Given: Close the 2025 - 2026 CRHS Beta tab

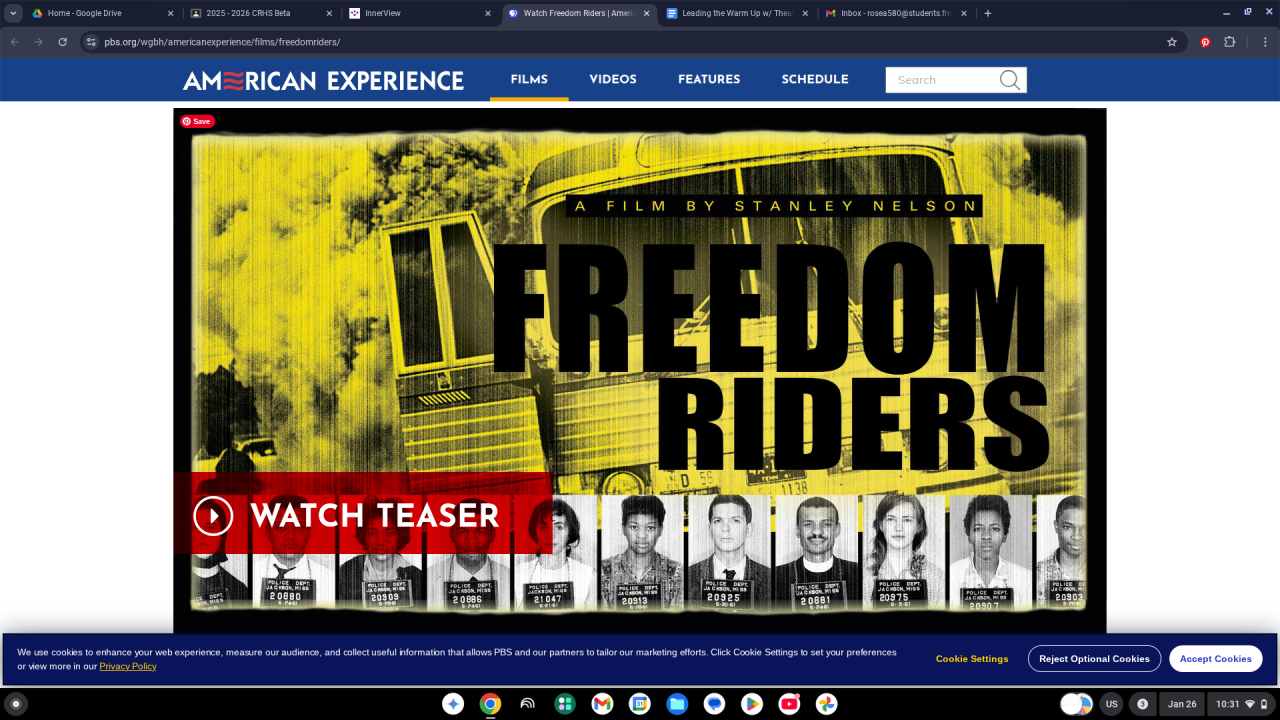Looking at the screenshot, I should click(329, 13).
